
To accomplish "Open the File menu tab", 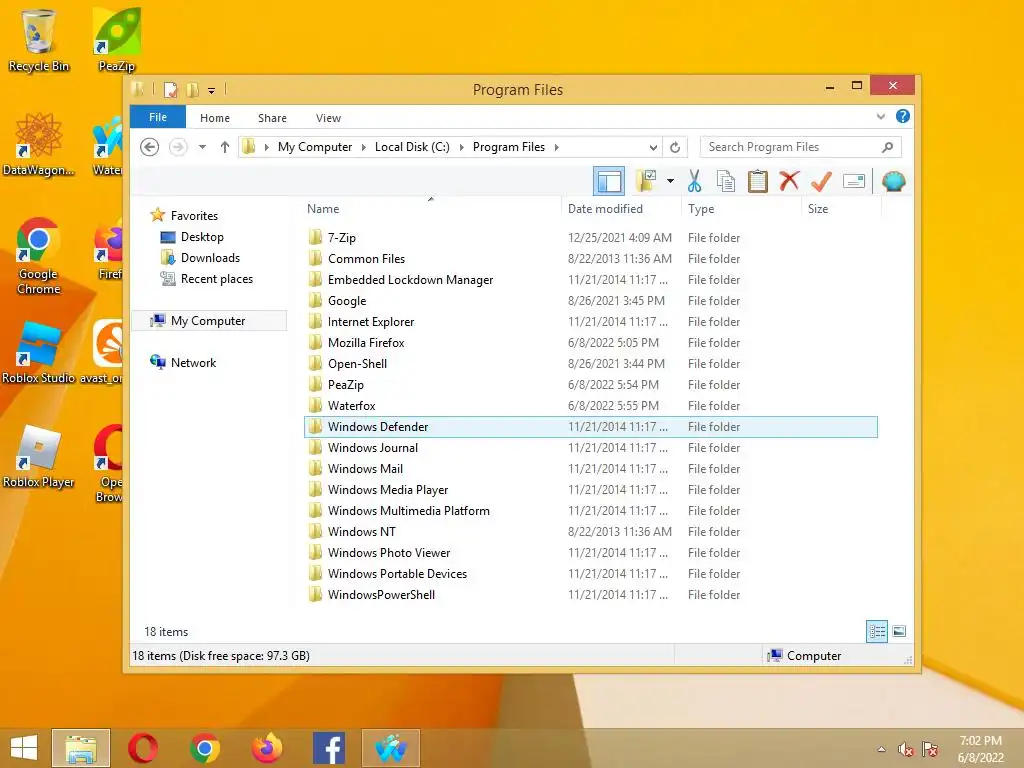I will [x=158, y=117].
